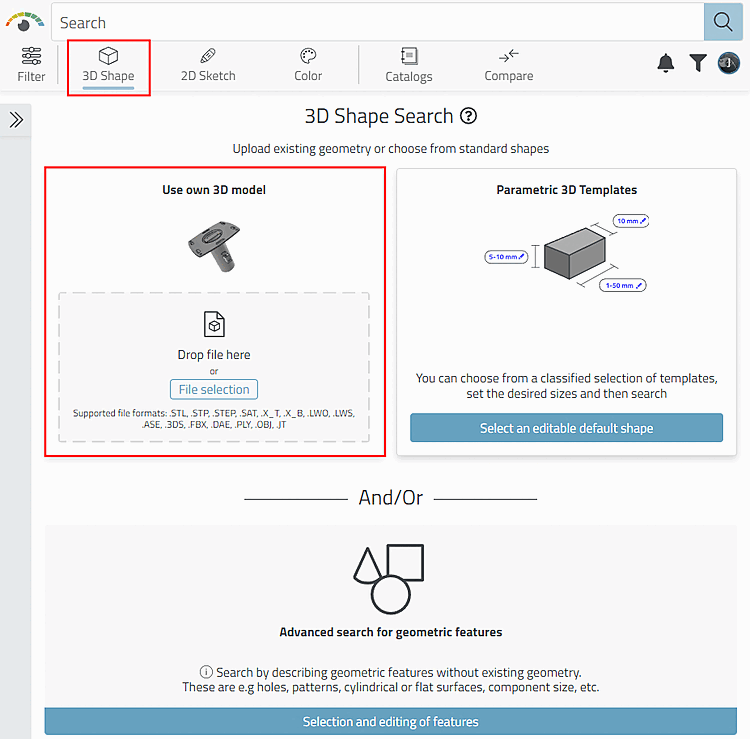Focus the top Search input field
Screen dimensions: 750x739
point(377,22)
